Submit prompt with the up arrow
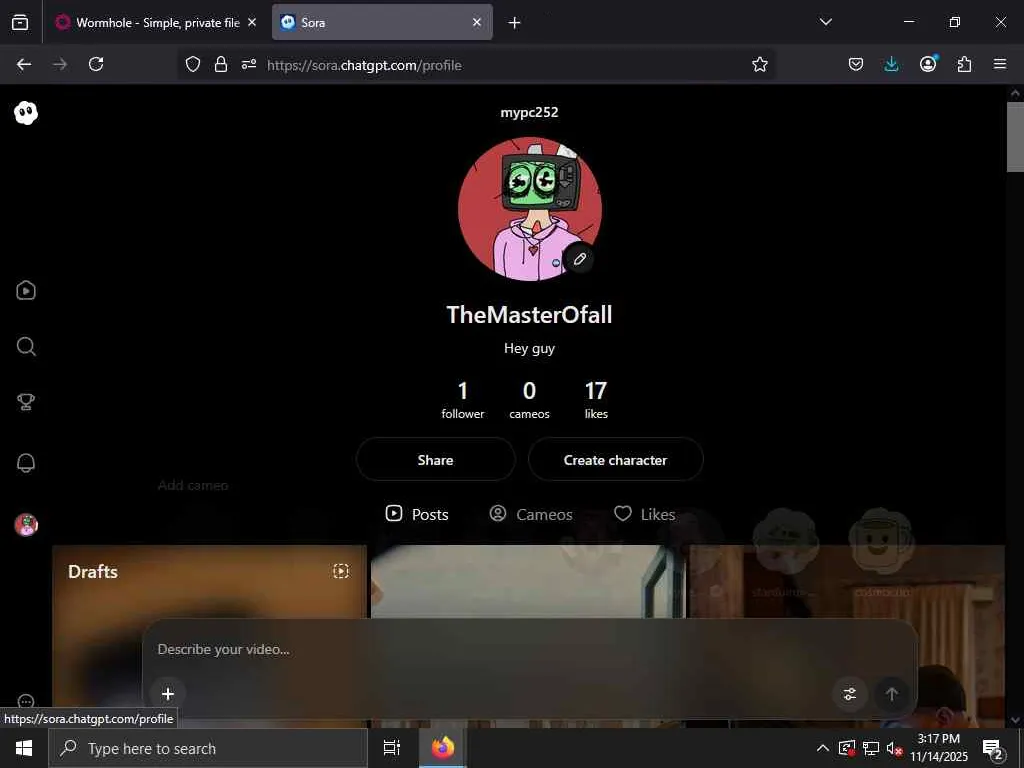This screenshot has height=768, width=1024. click(891, 694)
